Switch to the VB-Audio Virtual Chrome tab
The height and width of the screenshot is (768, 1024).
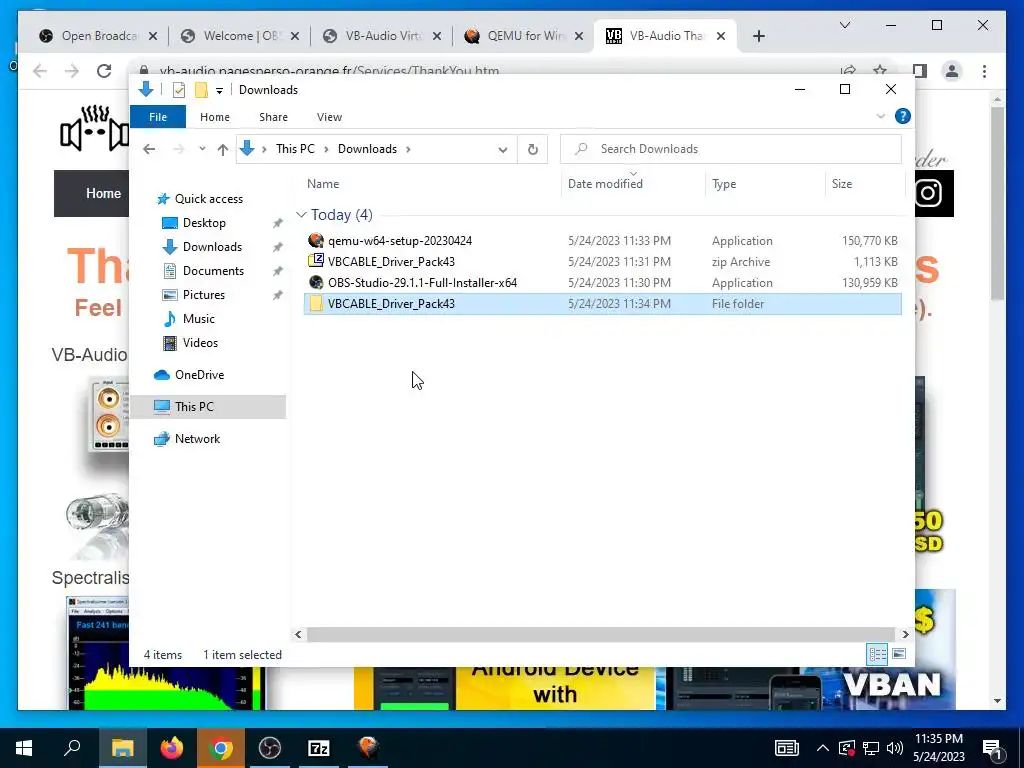pos(382,36)
